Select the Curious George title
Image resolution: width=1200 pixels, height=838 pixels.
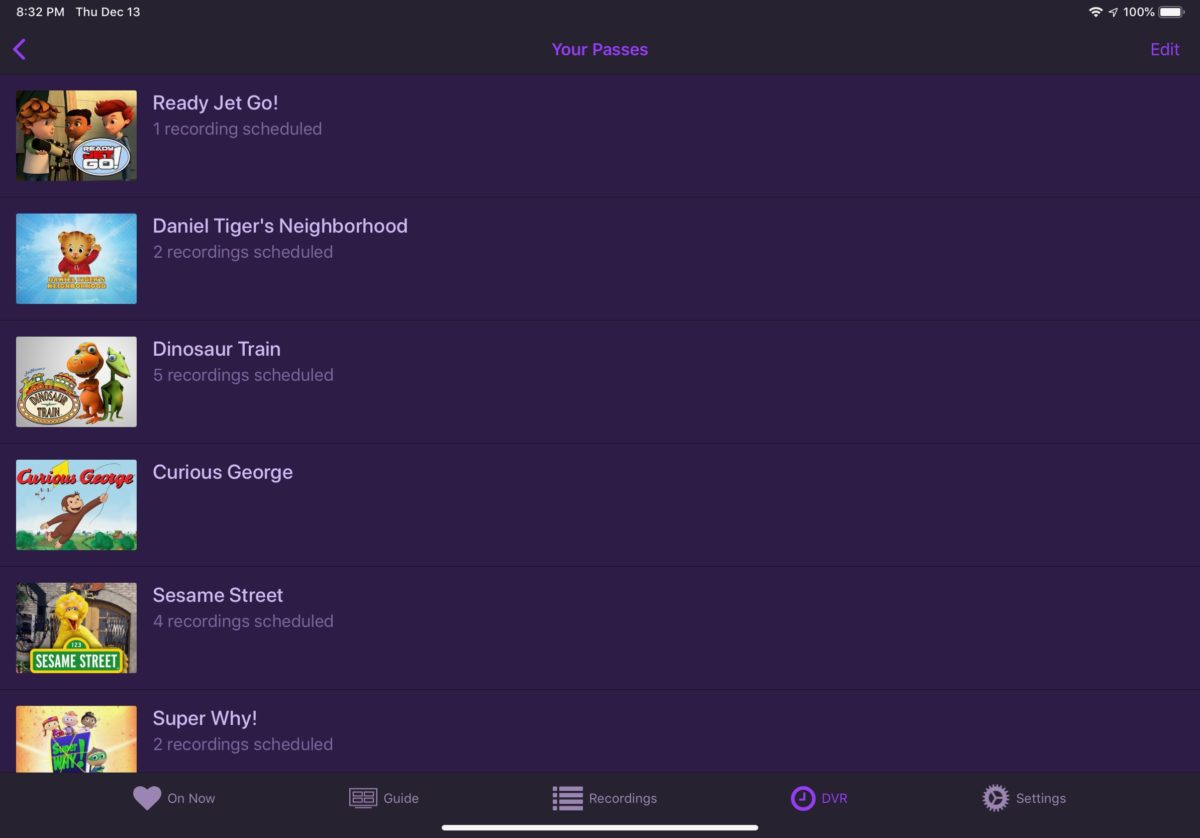(x=223, y=472)
